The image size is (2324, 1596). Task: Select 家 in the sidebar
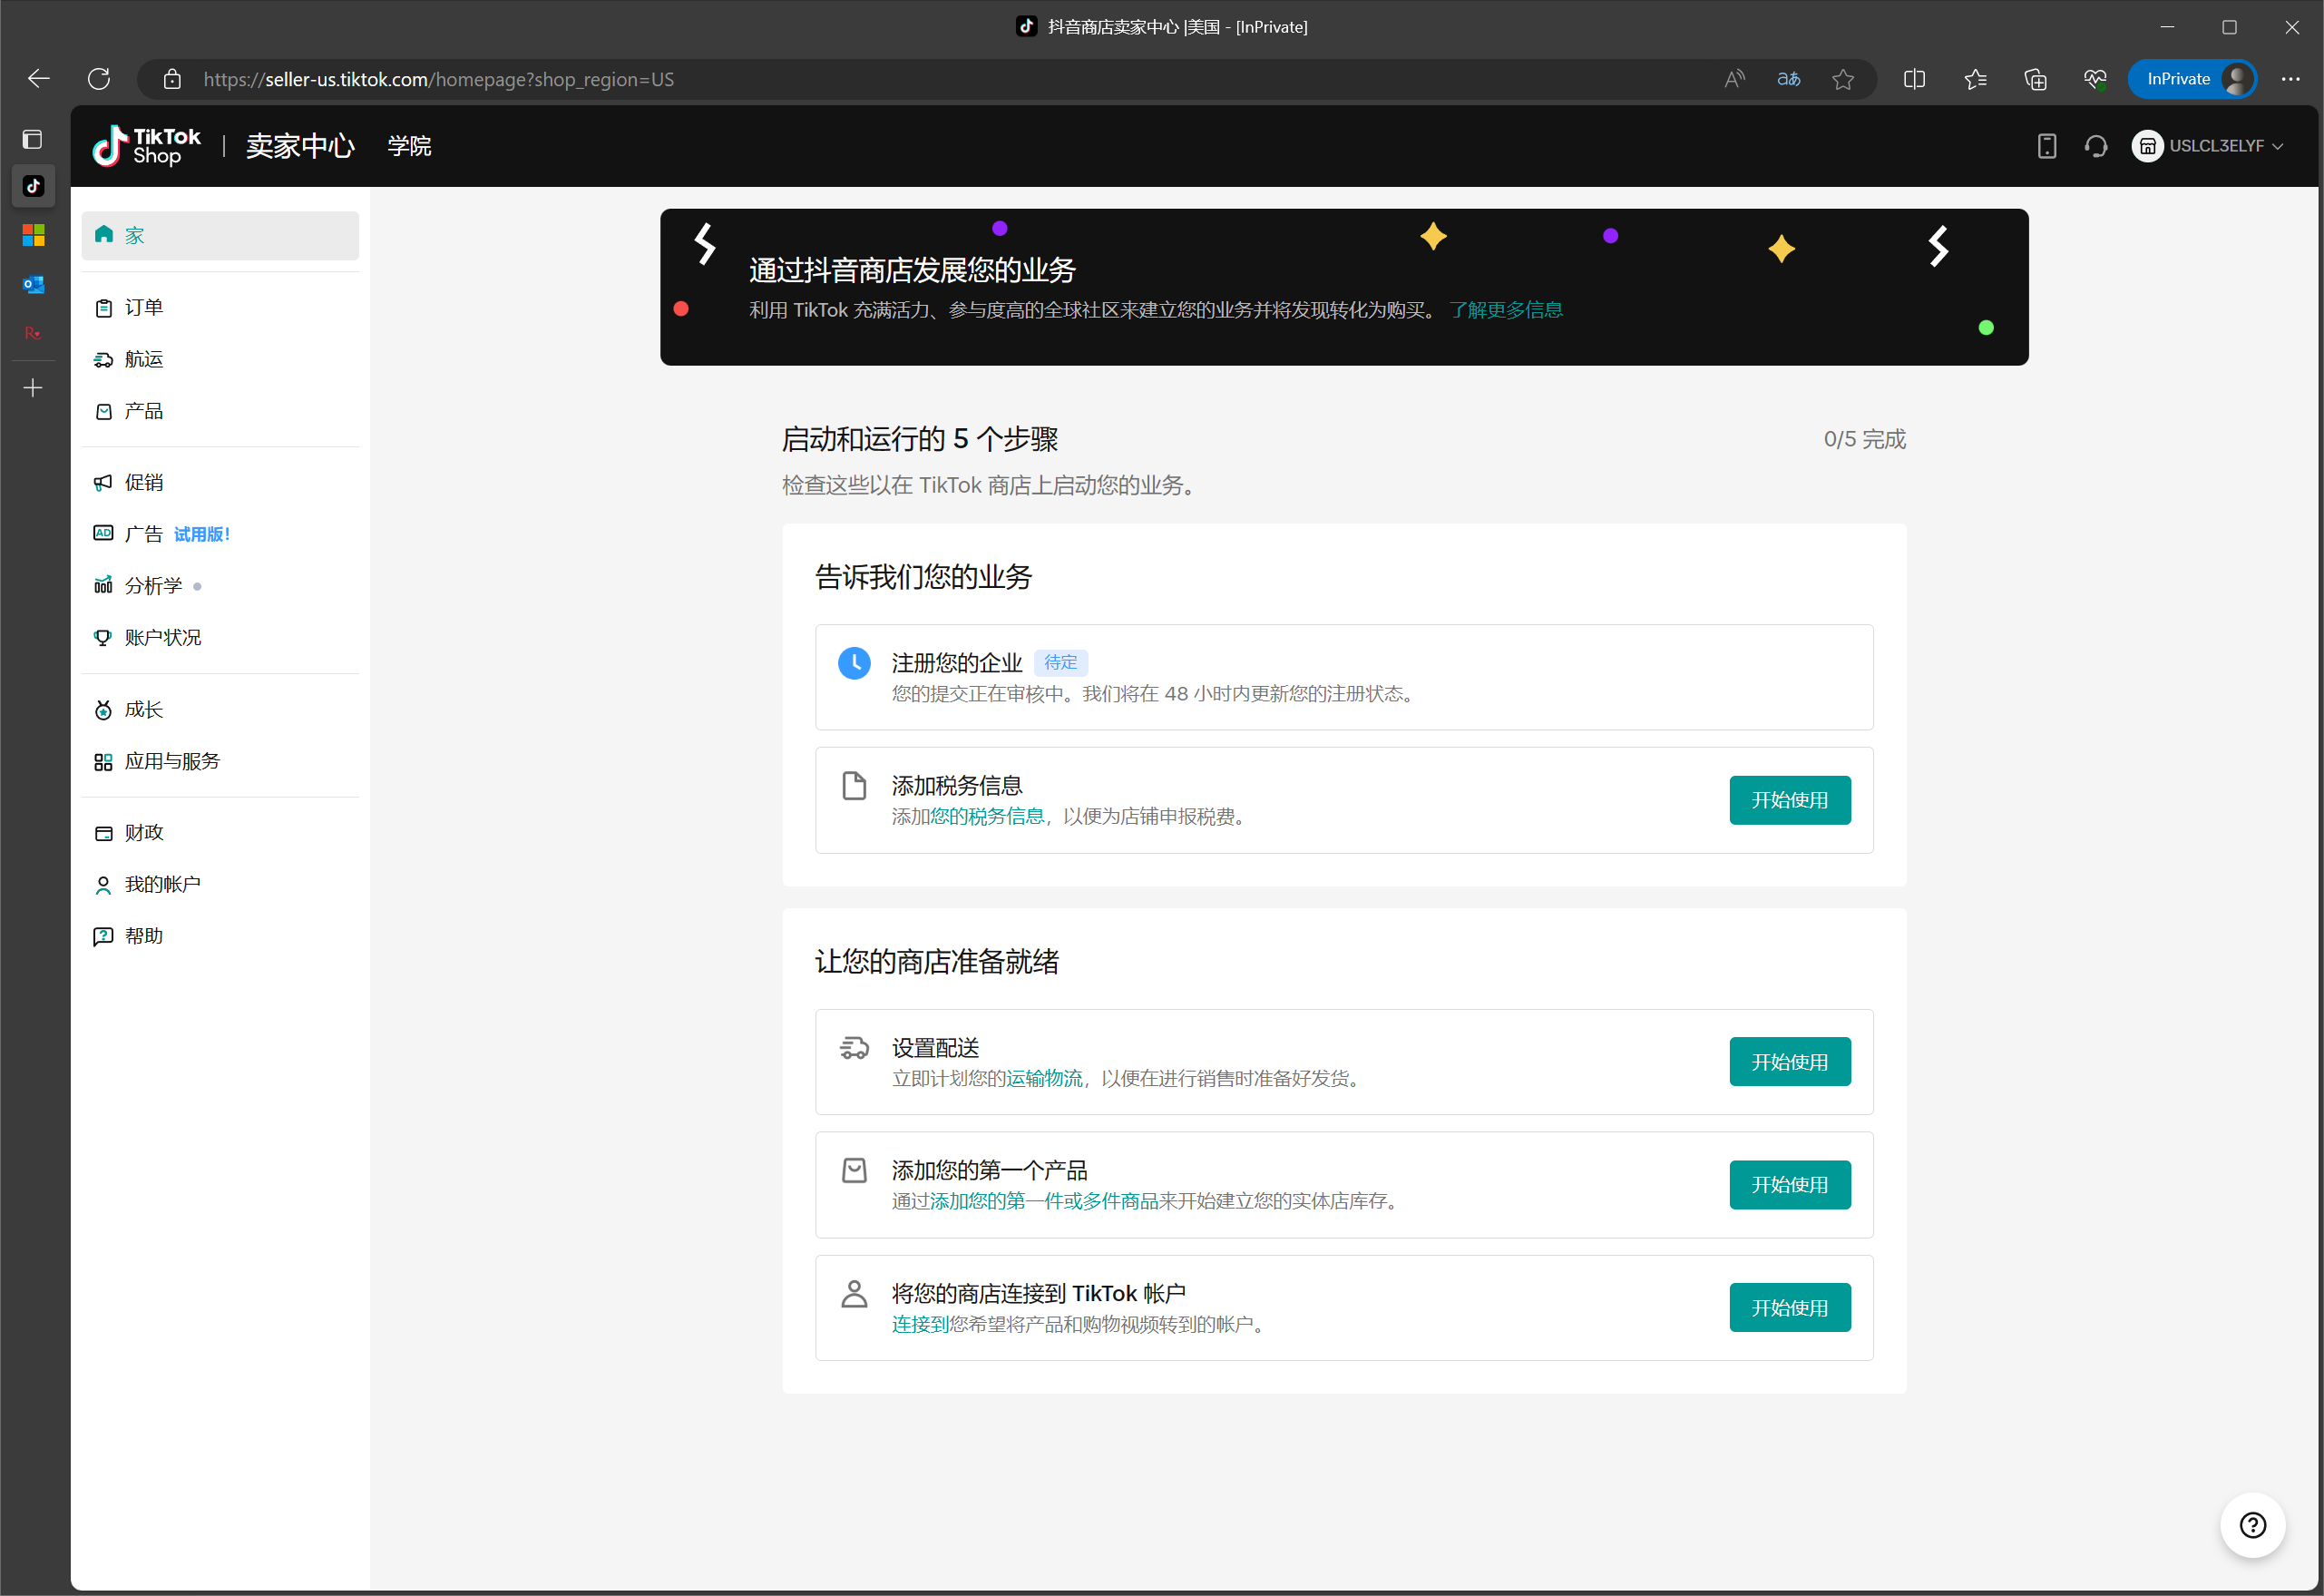tap(220, 235)
